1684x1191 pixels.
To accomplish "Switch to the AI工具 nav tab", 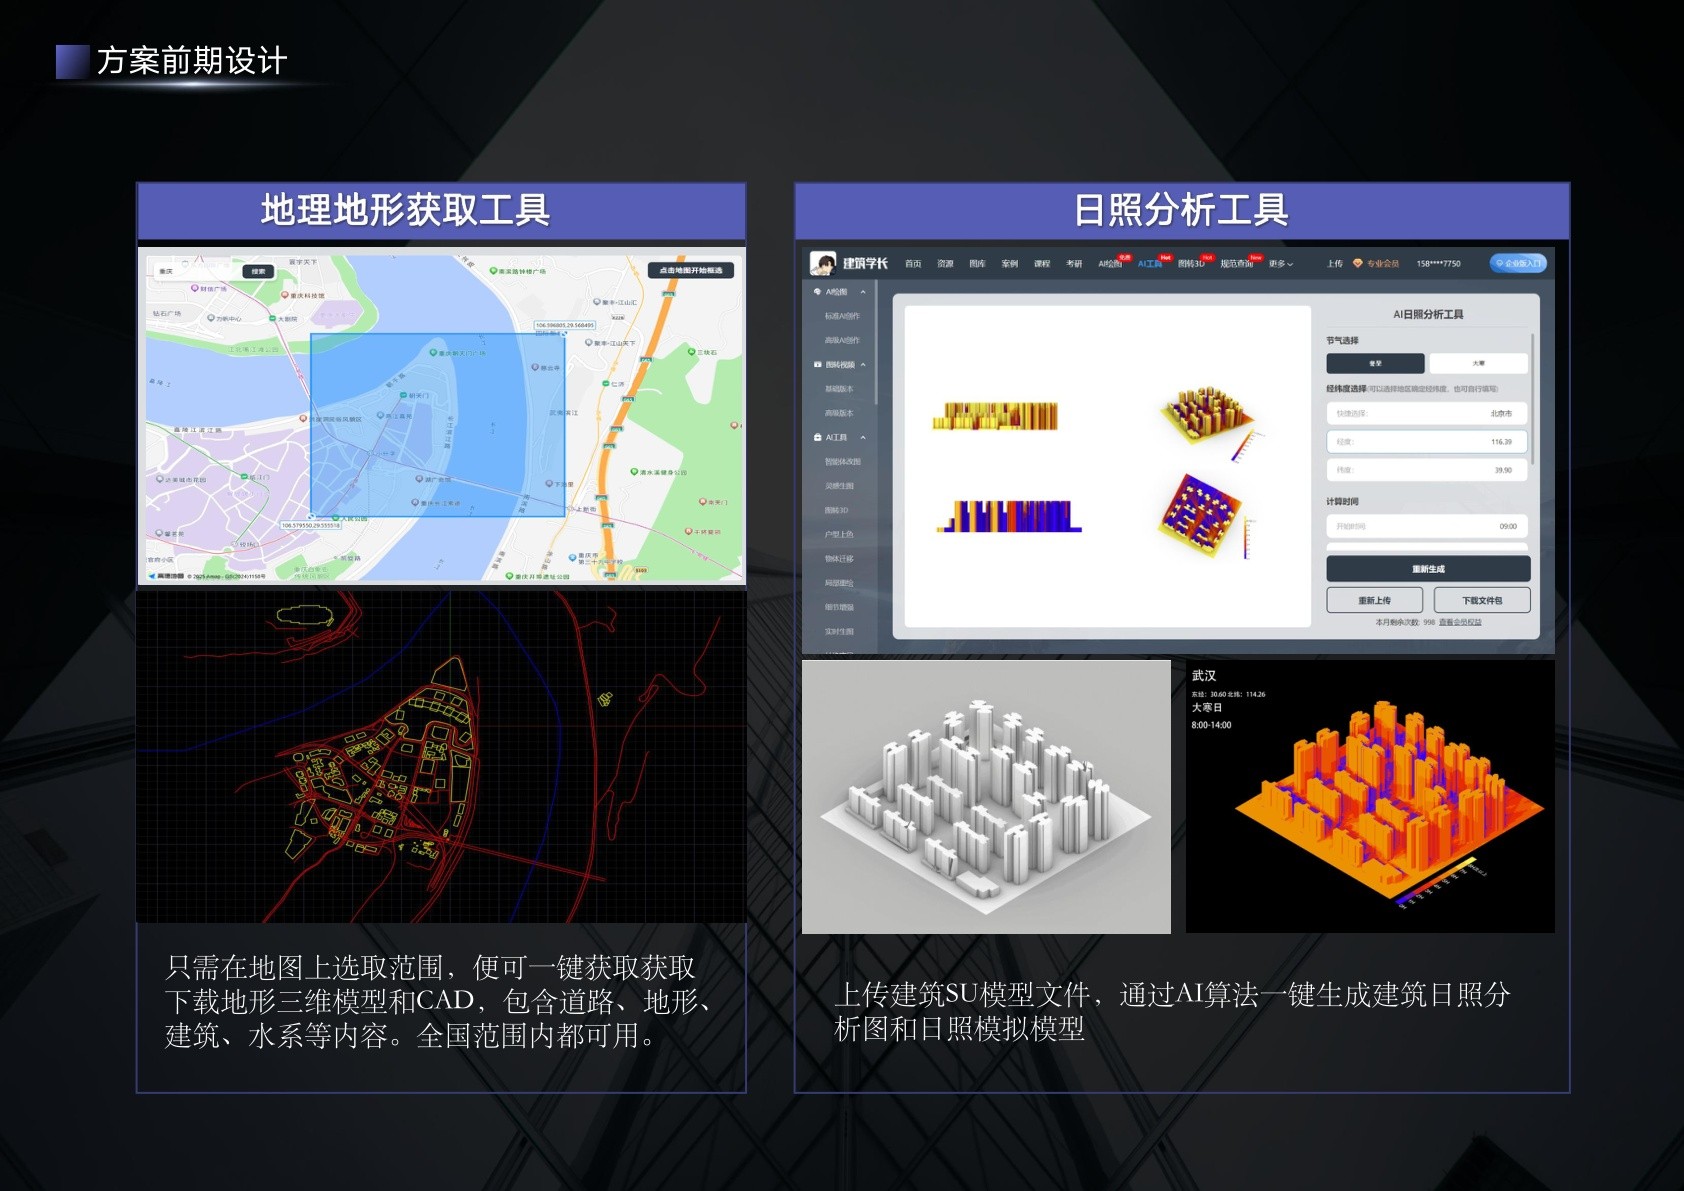I will (x=1149, y=264).
